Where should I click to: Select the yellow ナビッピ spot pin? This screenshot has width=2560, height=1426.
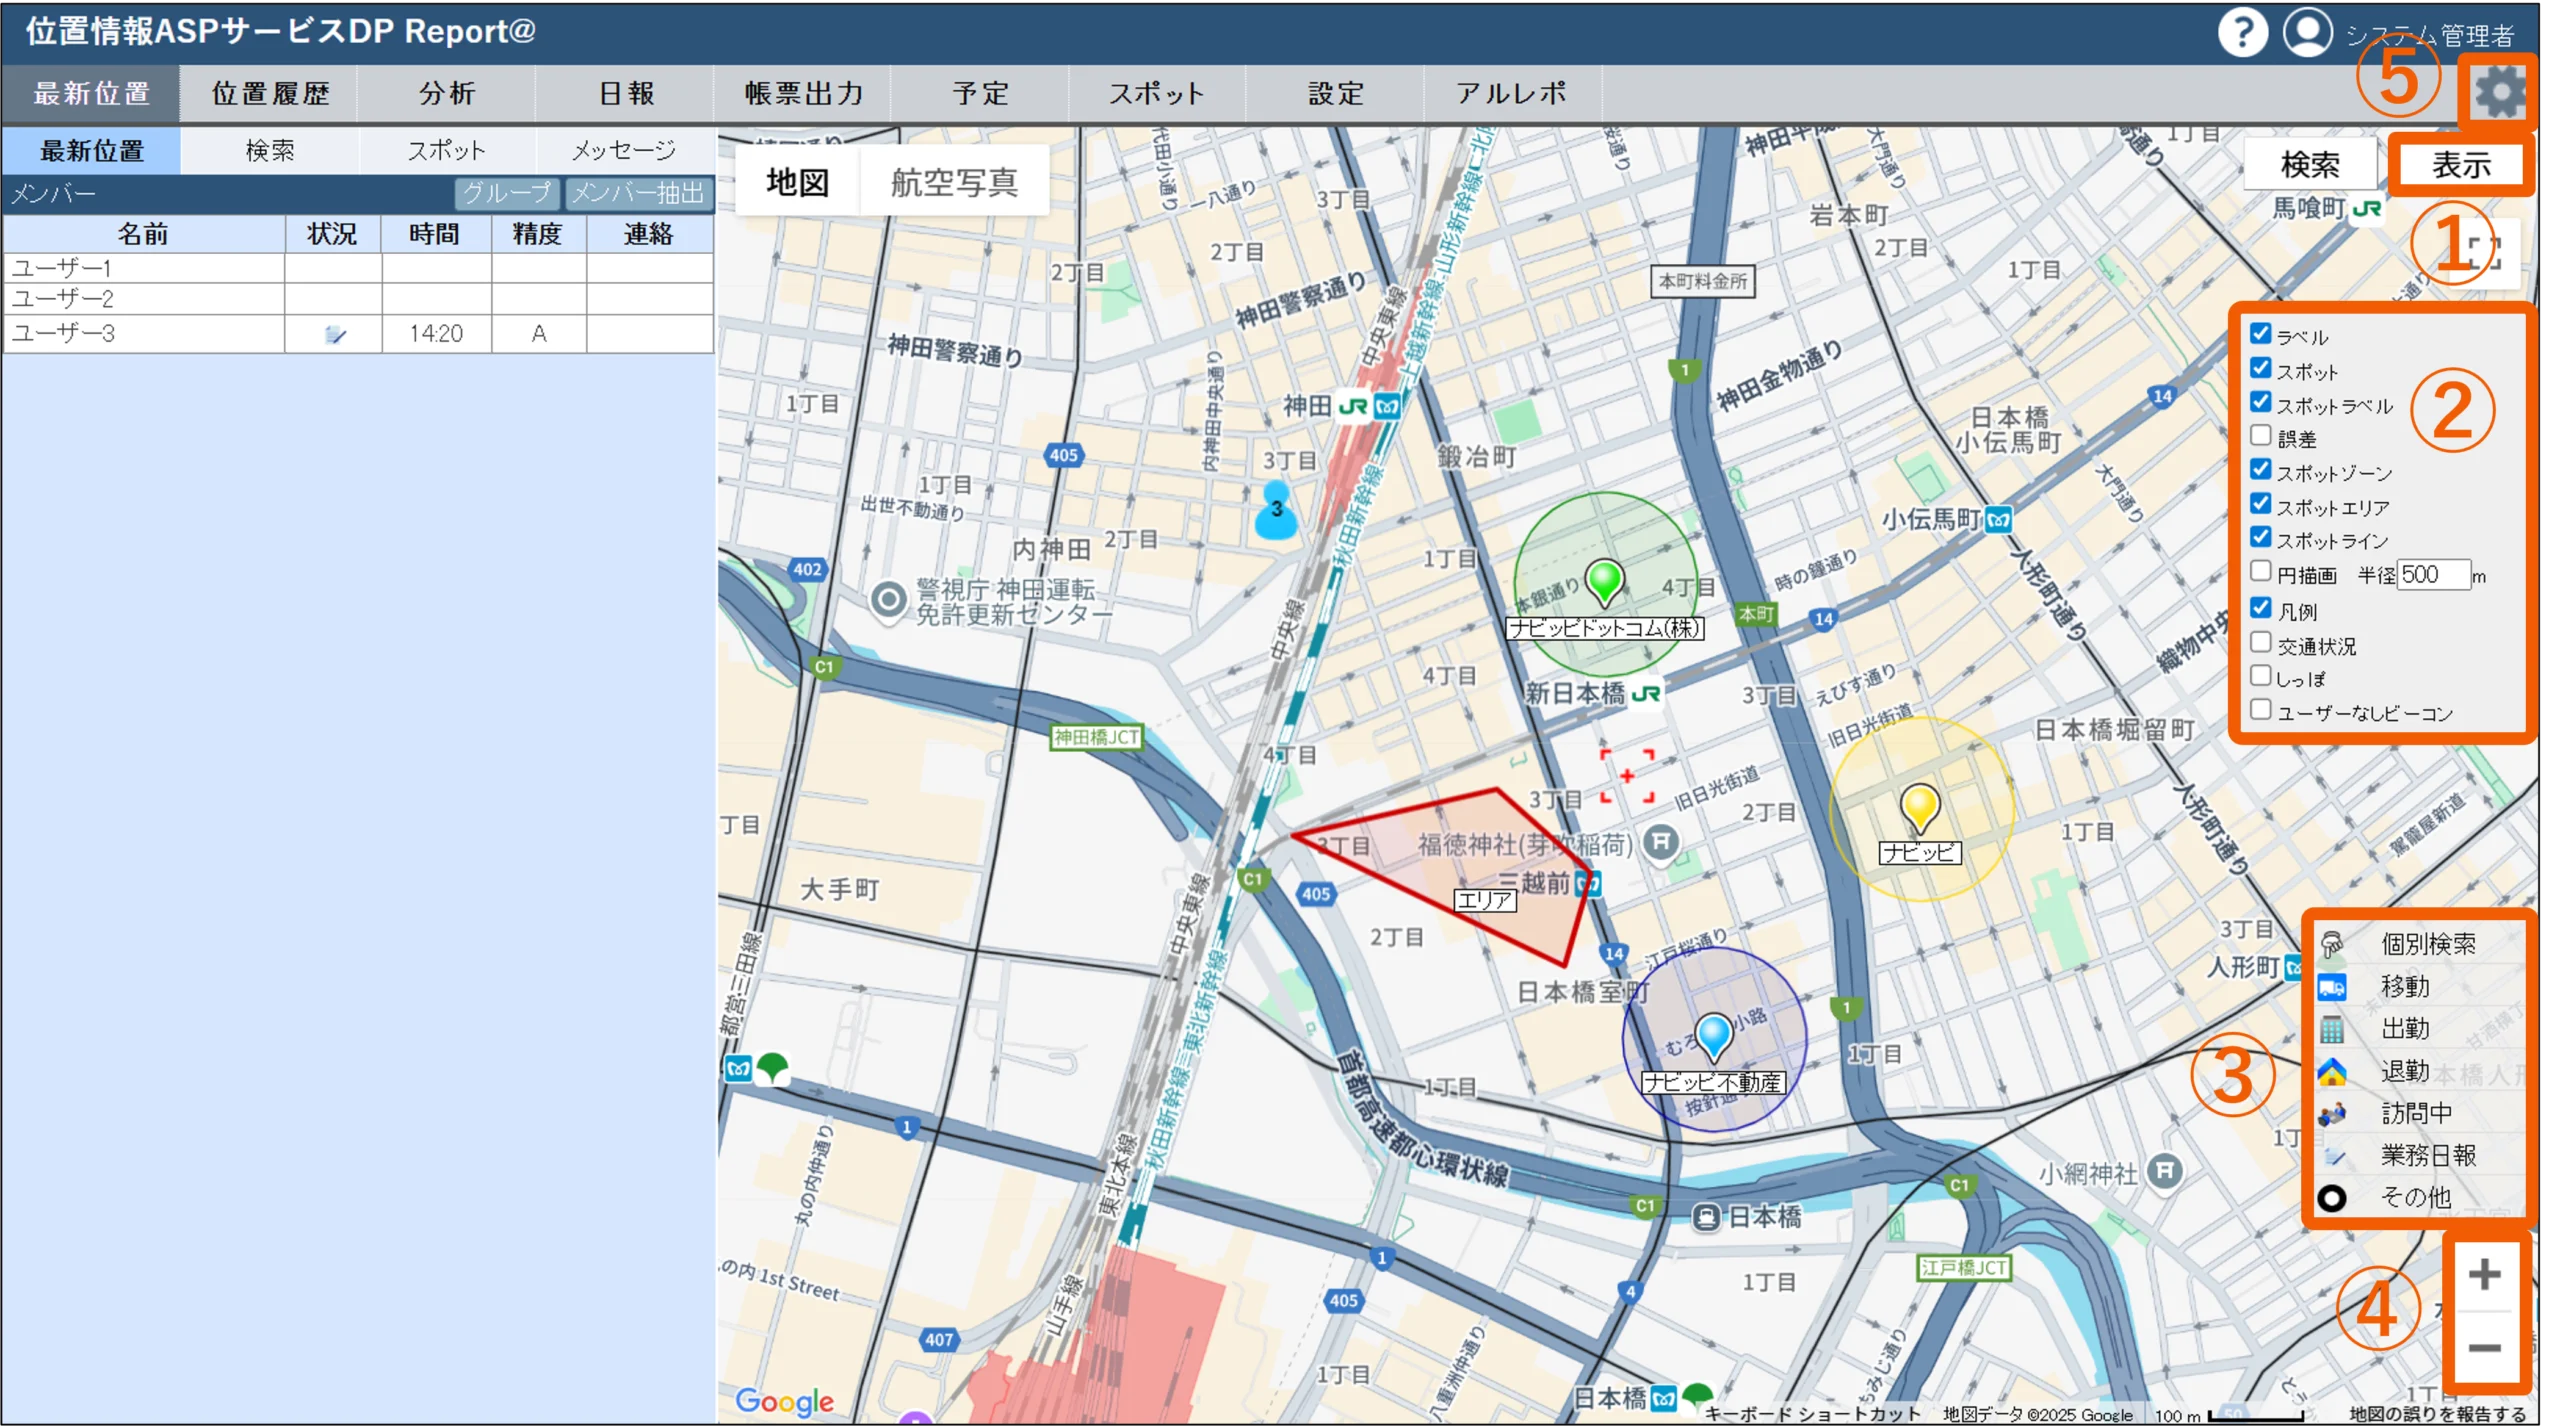[x=1918, y=810]
